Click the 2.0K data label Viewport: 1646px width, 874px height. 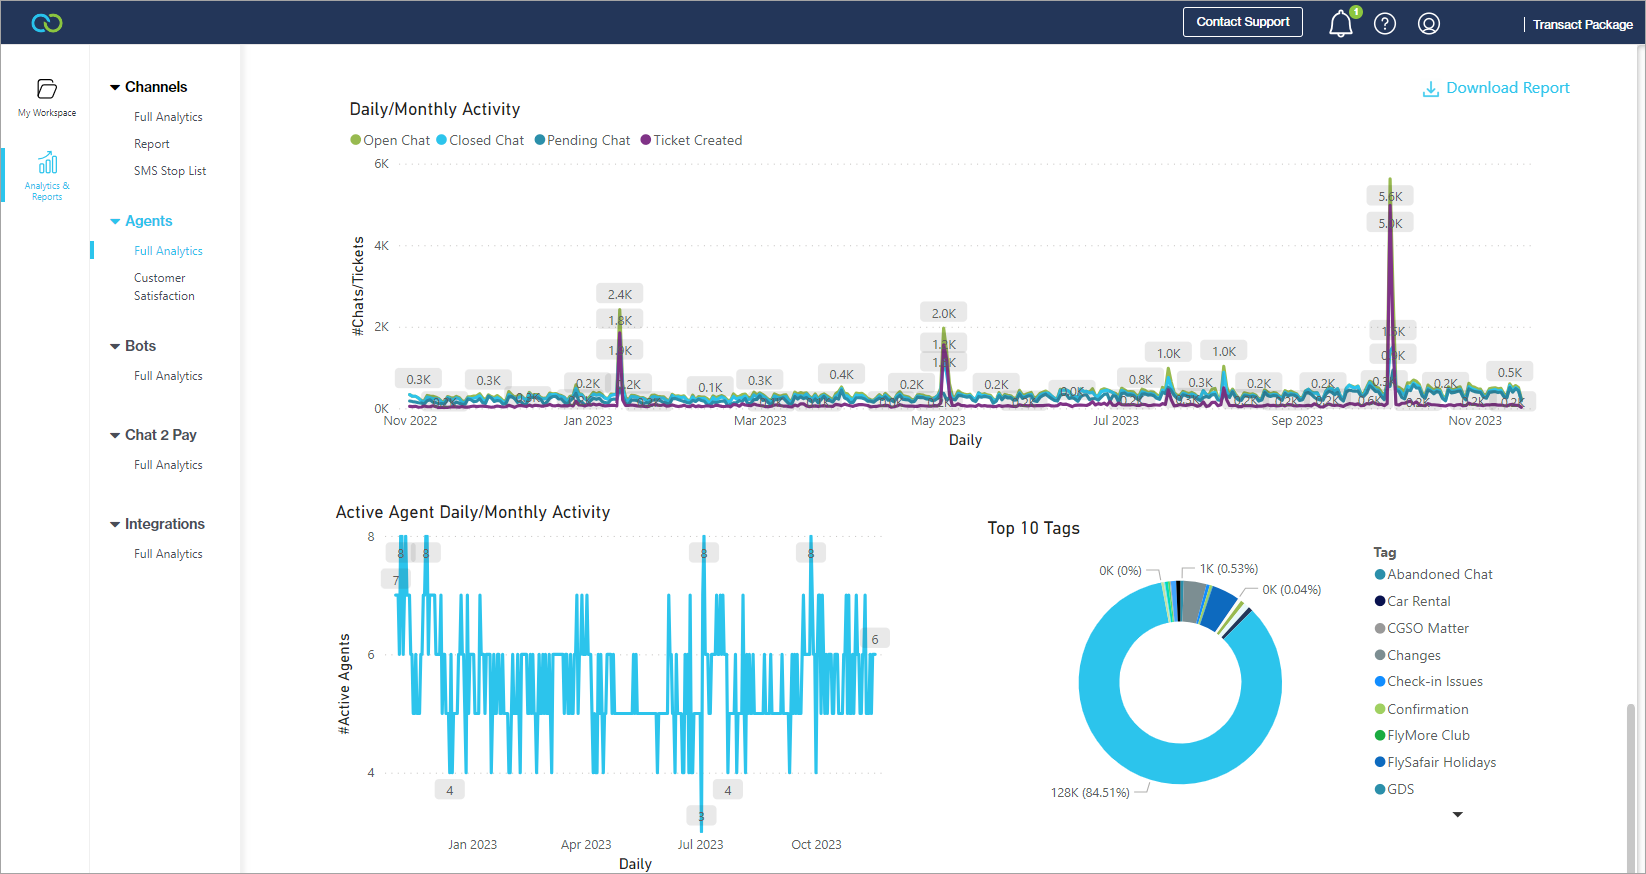click(x=944, y=313)
